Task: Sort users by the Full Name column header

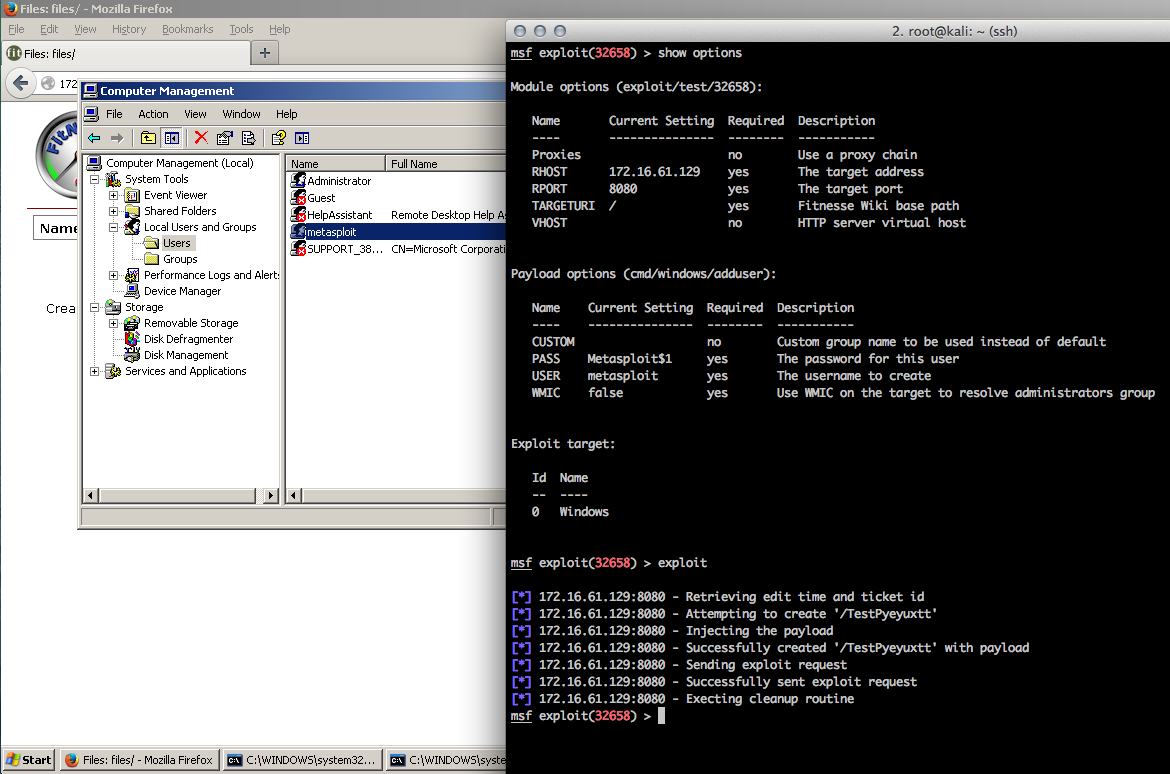Action: (445, 163)
